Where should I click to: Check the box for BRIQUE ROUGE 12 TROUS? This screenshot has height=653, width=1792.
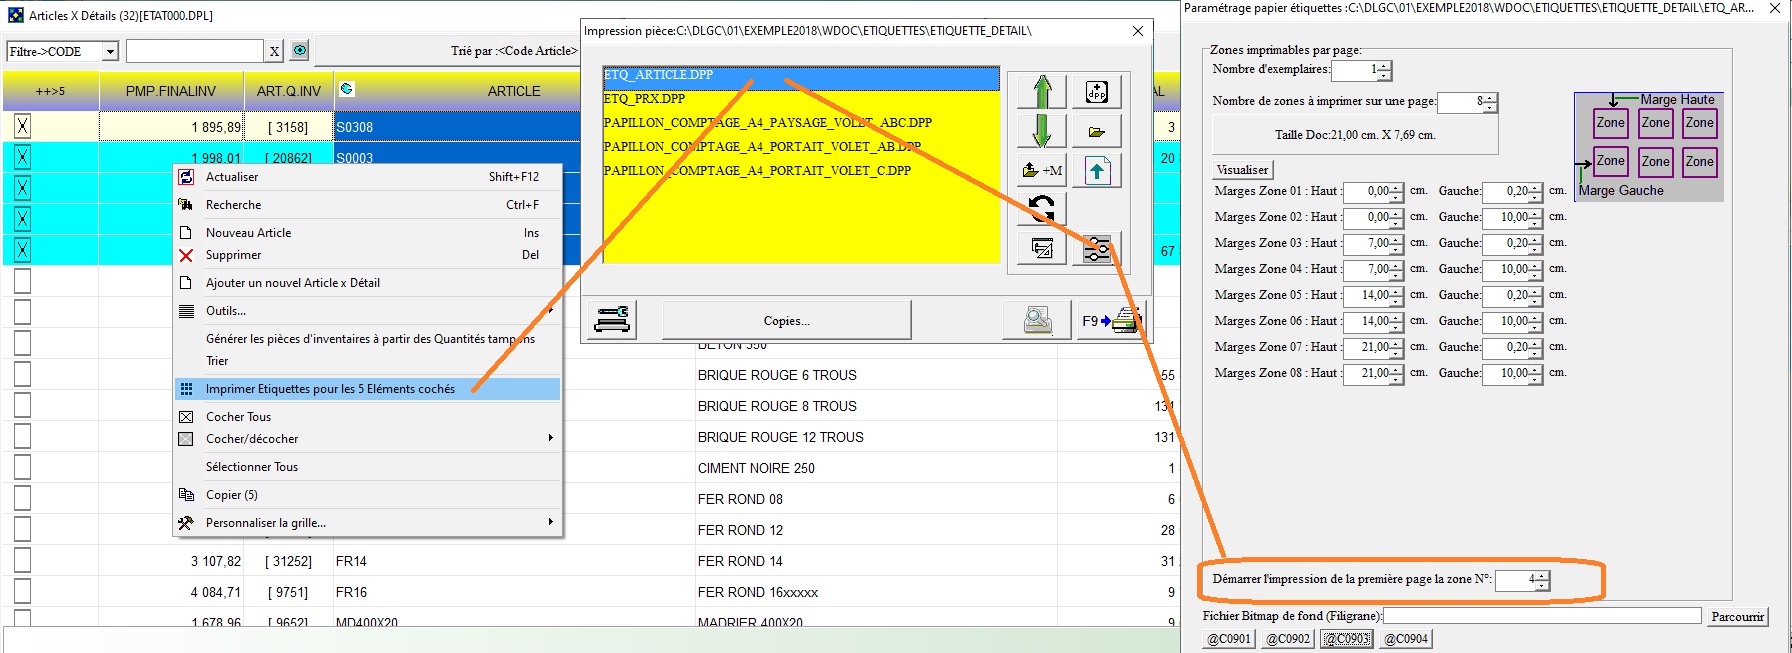point(22,436)
